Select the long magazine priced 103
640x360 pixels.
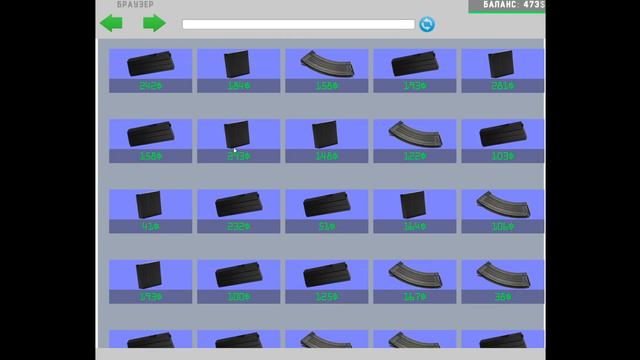click(x=503, y=141)
